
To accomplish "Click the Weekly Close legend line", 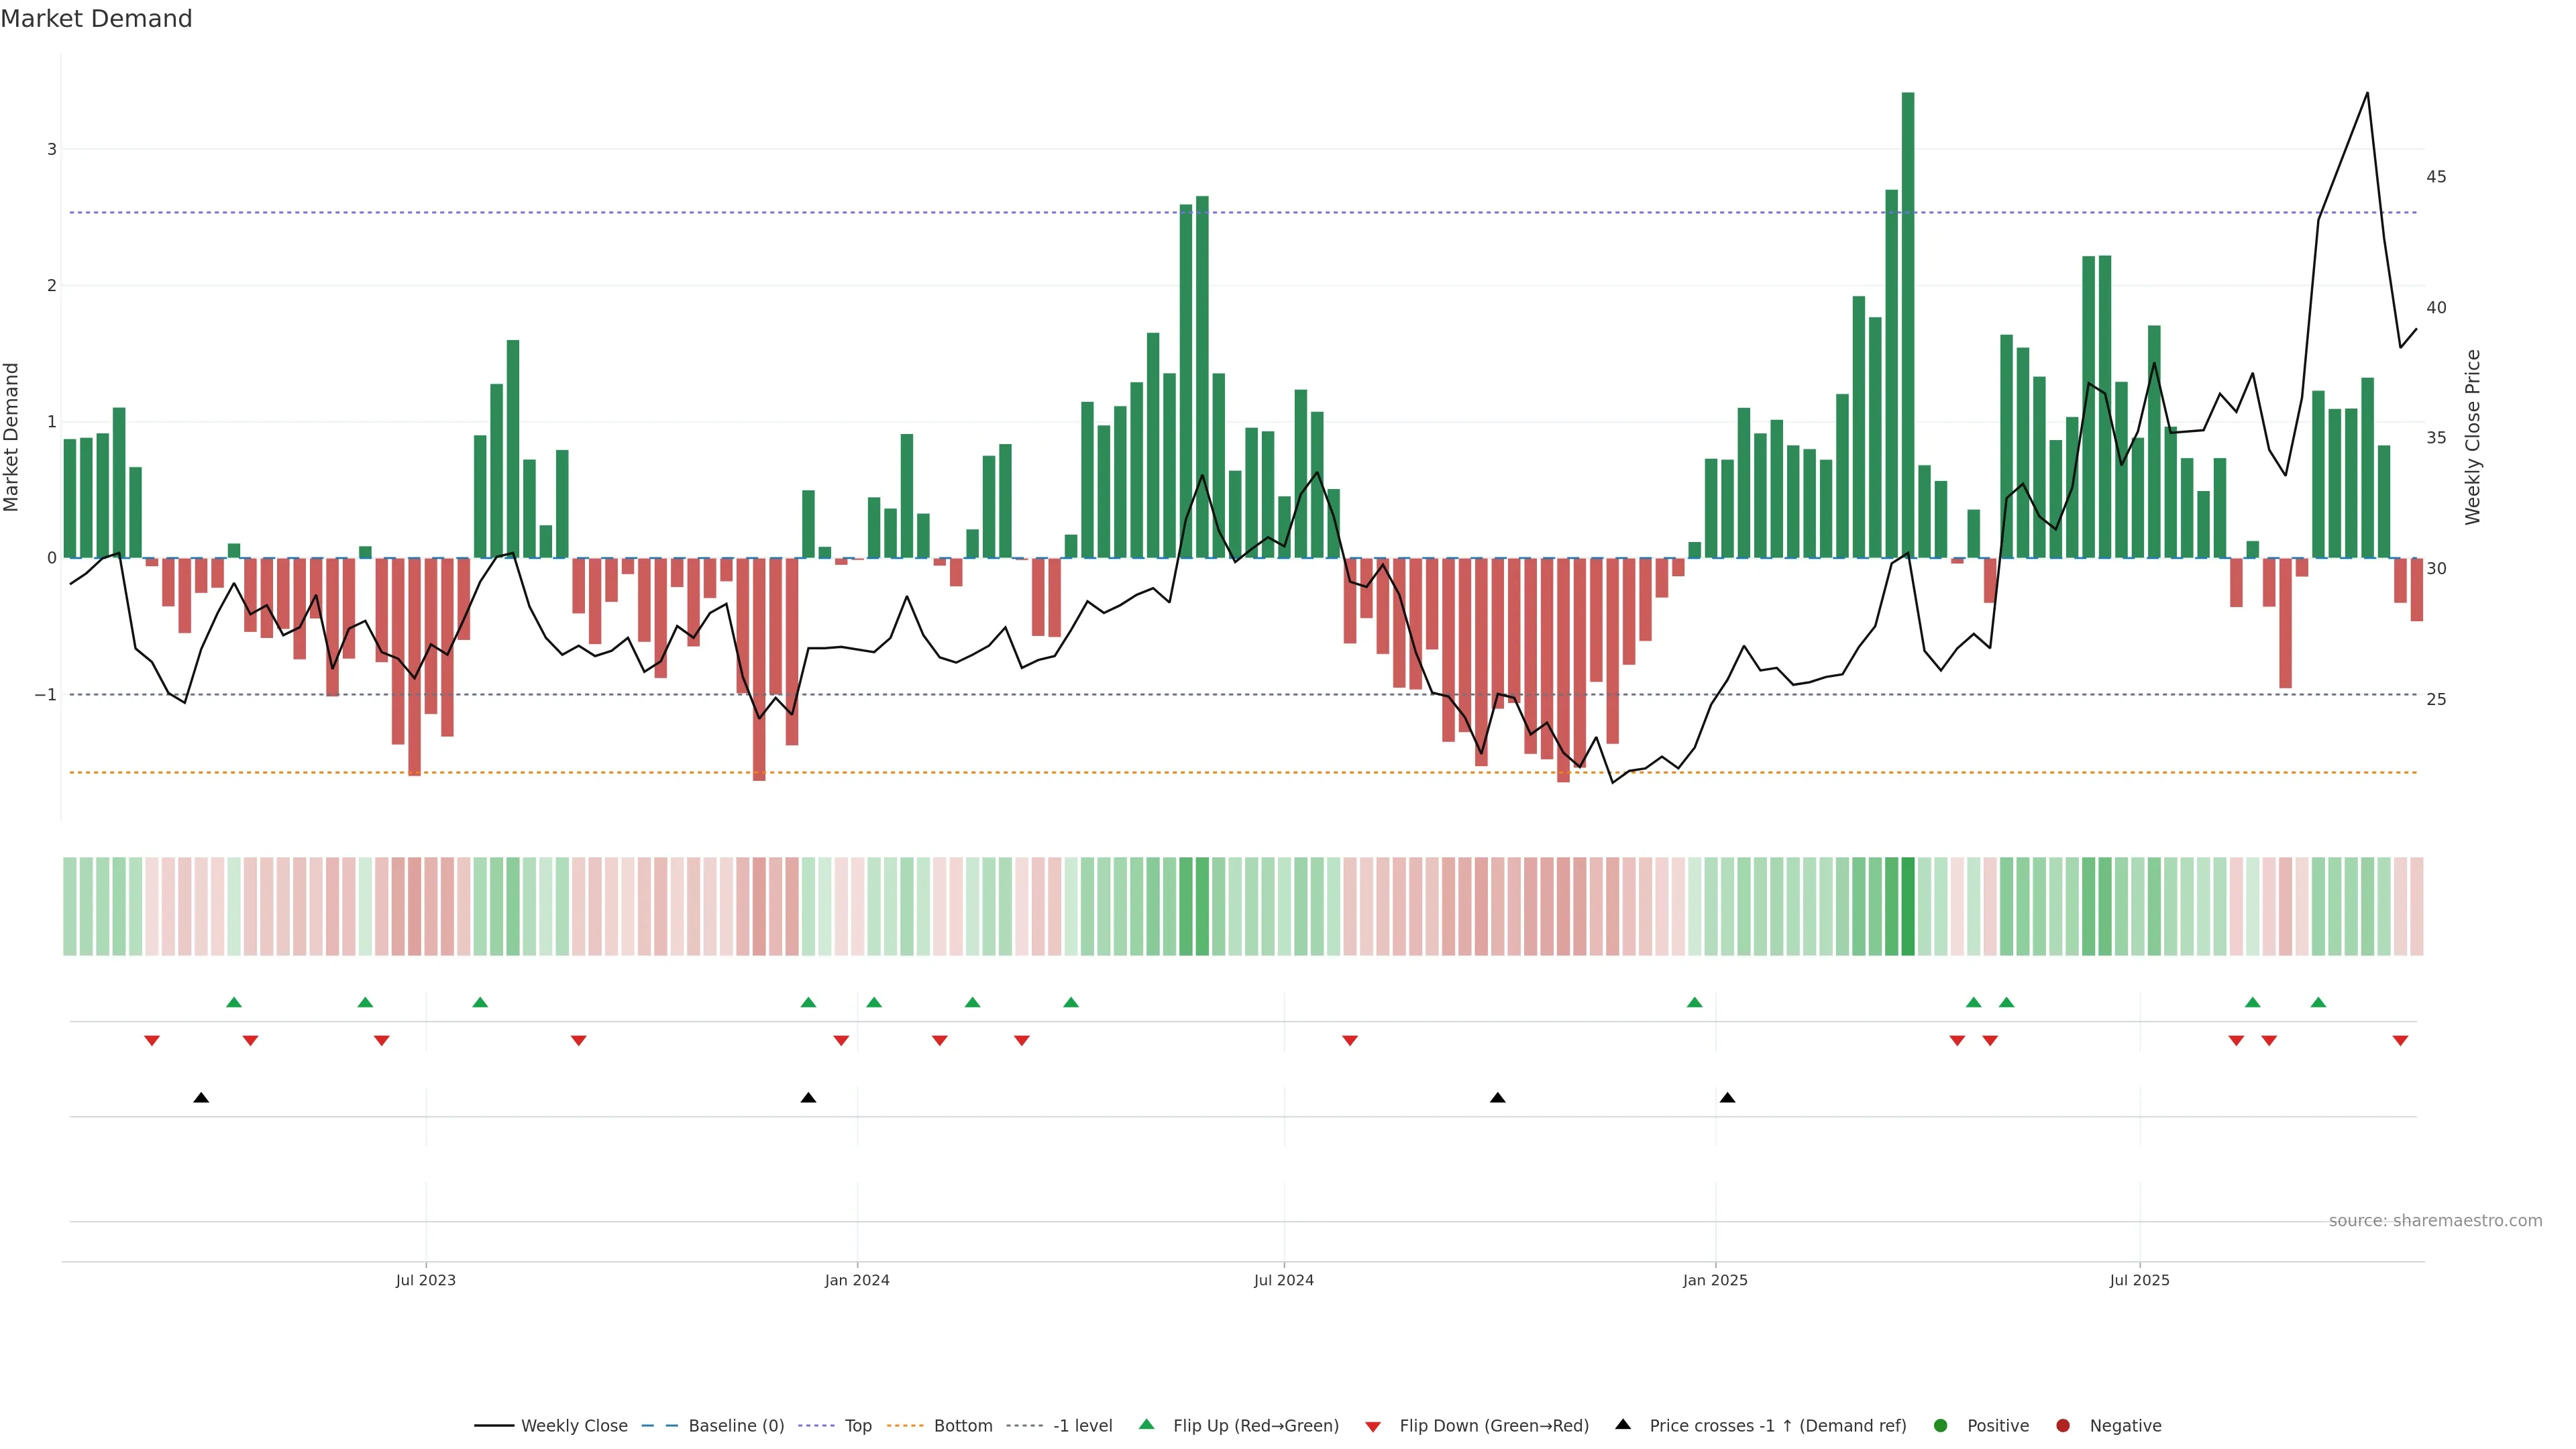I will point(494,1426).
